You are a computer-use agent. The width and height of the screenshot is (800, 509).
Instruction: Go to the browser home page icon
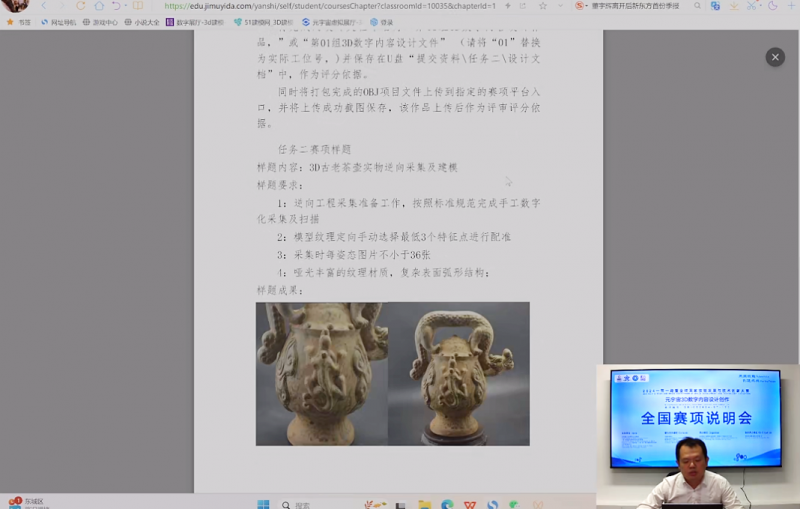pos(98,6)
